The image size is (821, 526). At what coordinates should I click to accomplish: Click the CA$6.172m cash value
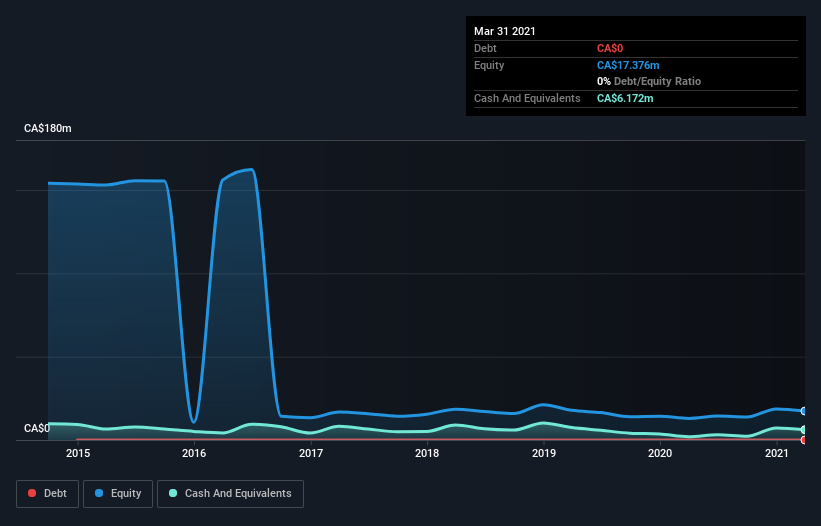pos(625,98)
